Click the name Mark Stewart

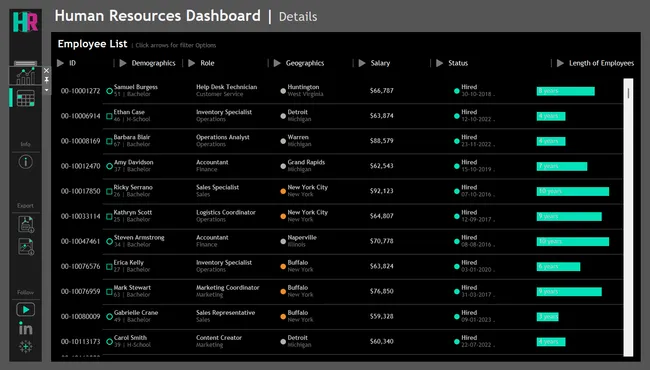(x=132, y=288)
